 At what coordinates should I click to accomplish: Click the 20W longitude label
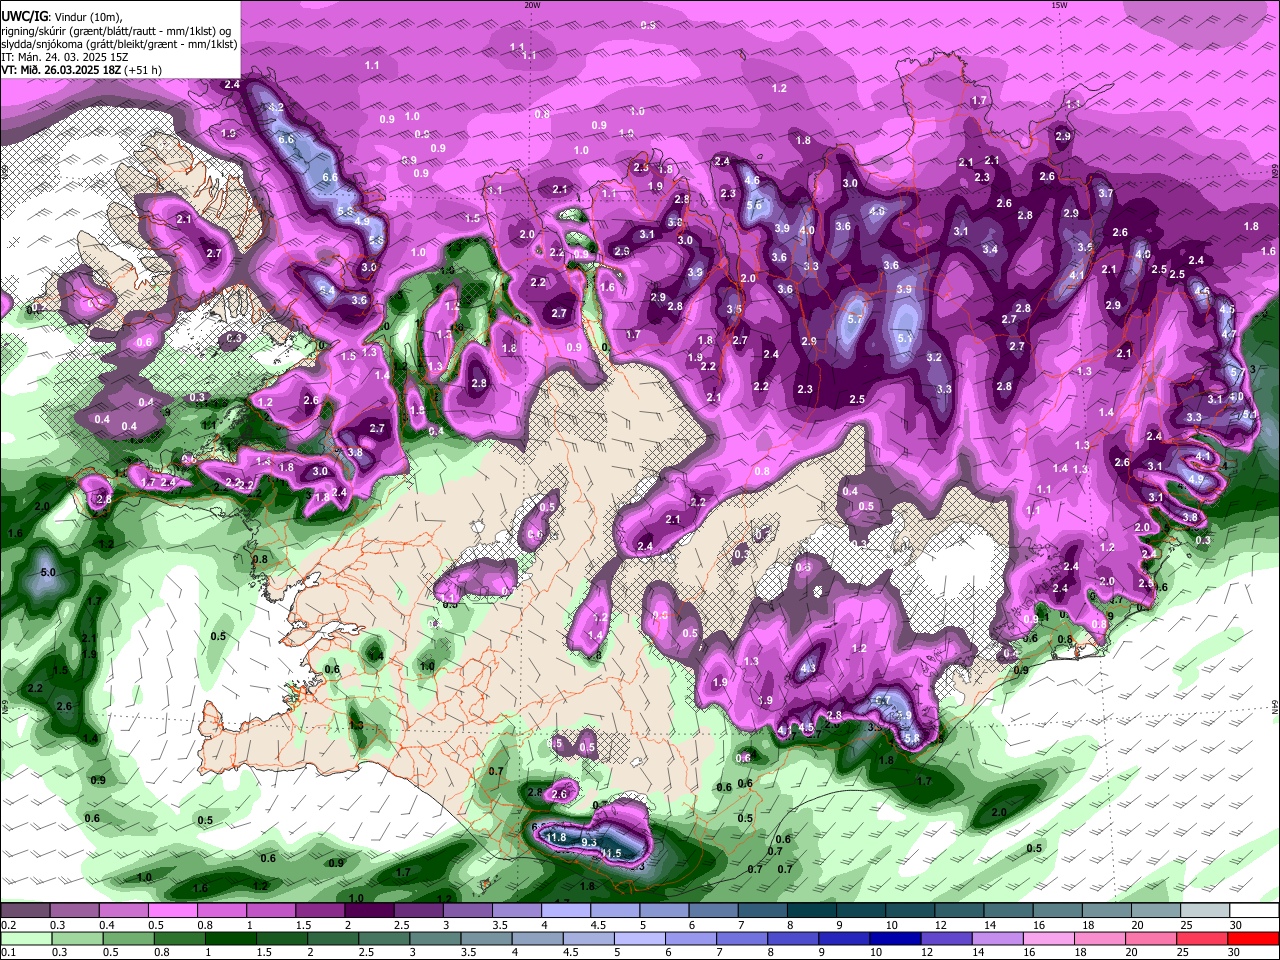(532, 5)
